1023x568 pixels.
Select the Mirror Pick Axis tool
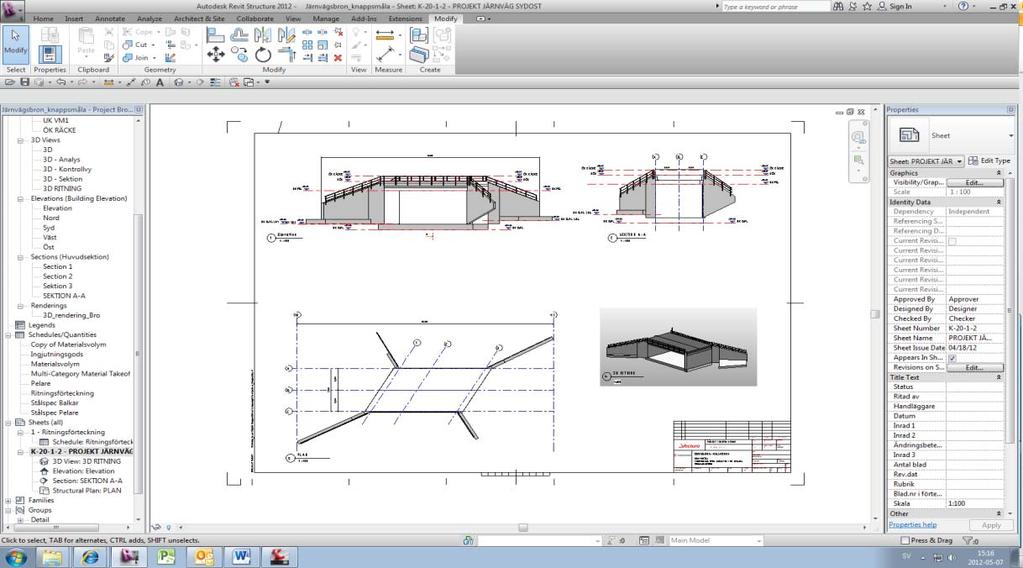pyautogui.click(x=263, y=35)
